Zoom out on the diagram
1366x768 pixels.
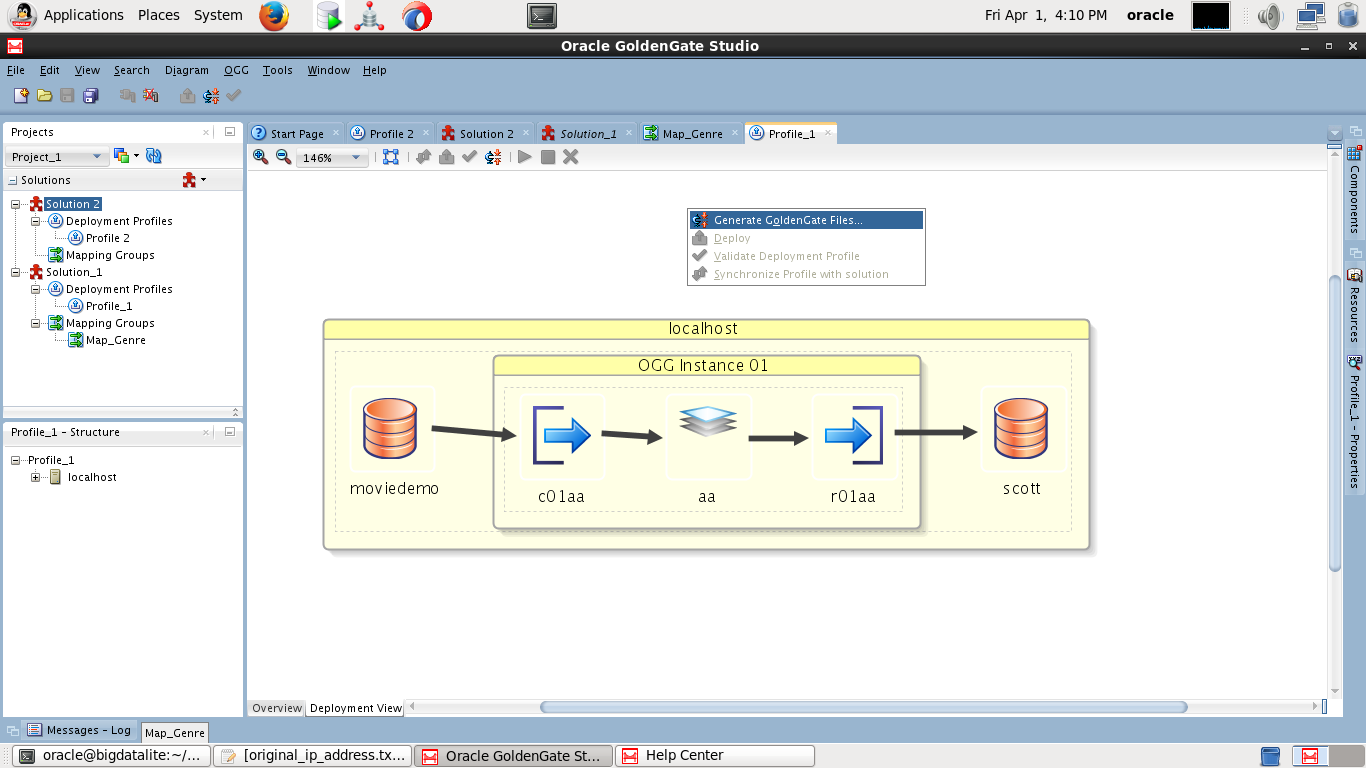click(283, 157)
